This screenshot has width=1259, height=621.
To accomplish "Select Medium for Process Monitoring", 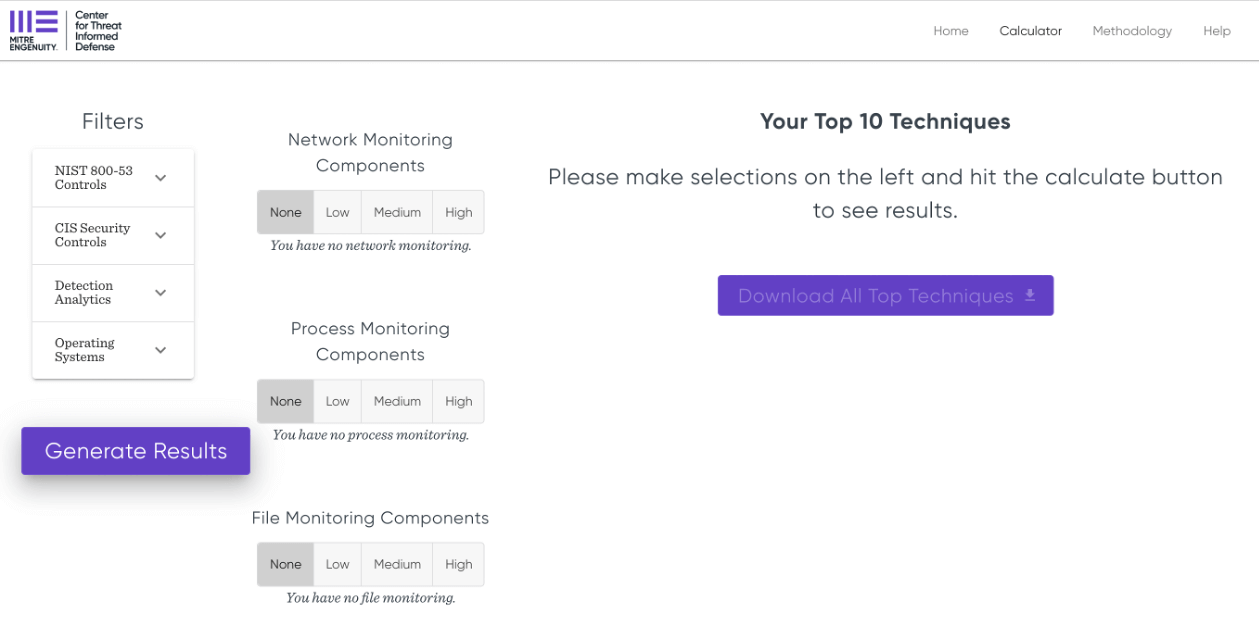I will (397, 401).
